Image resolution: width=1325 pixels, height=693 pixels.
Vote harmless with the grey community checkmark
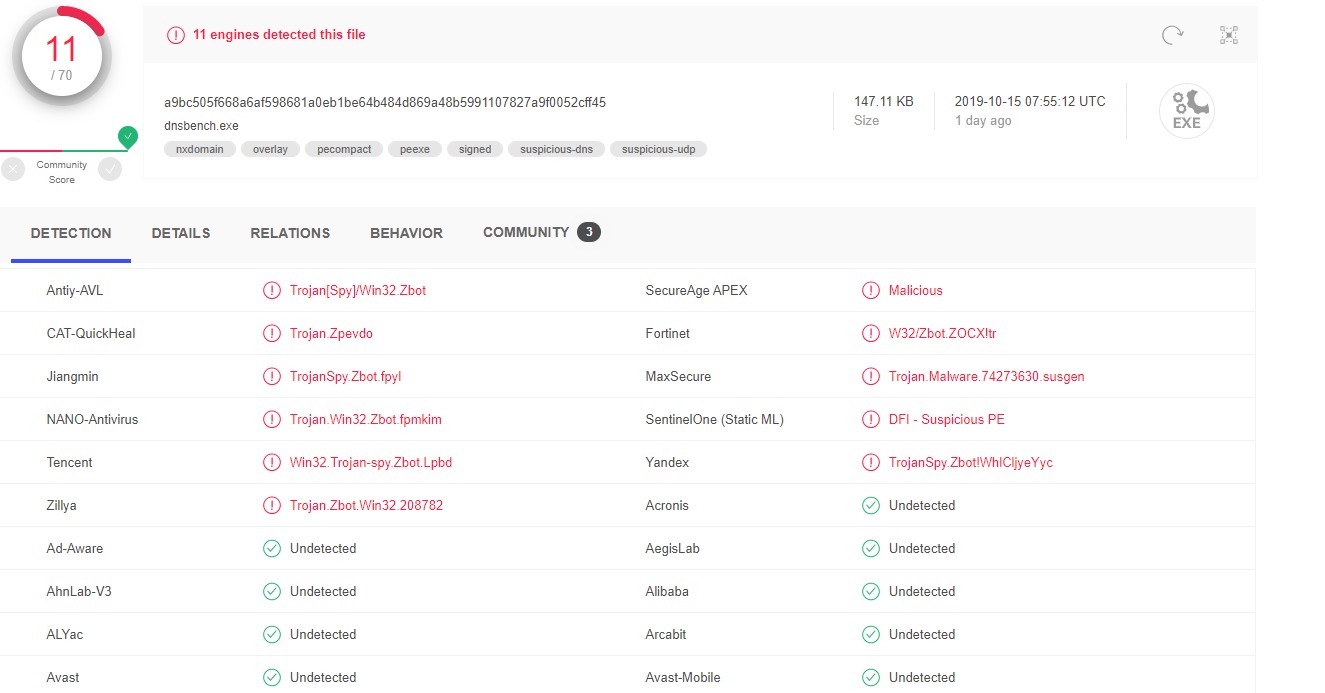tap(110, 170)
